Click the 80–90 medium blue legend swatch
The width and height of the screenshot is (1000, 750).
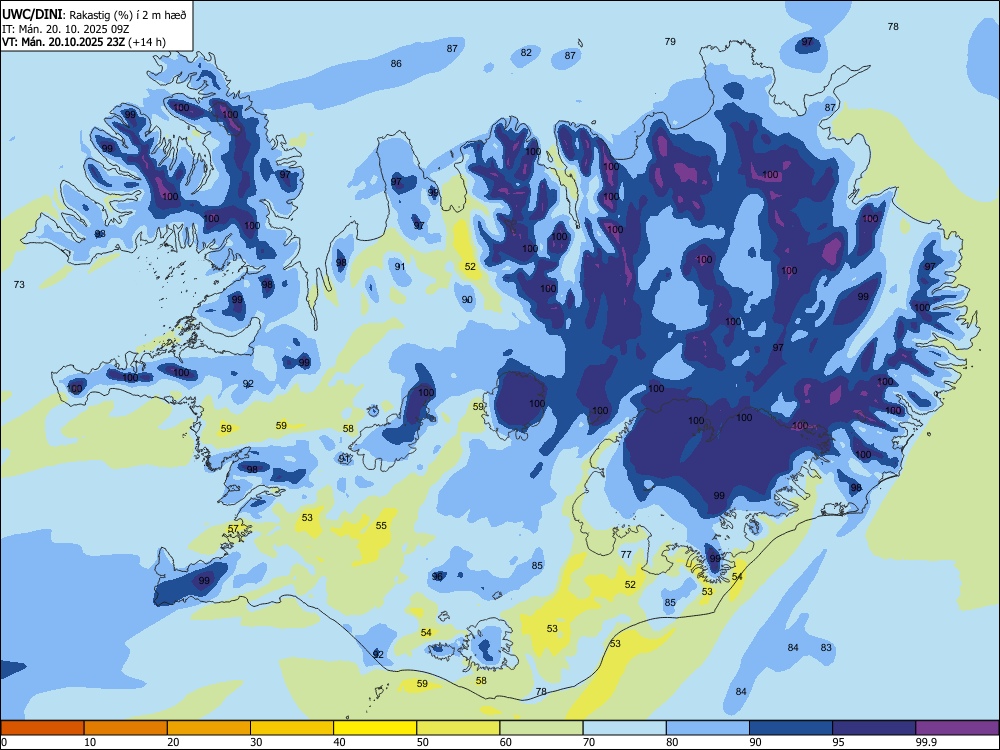707,728
